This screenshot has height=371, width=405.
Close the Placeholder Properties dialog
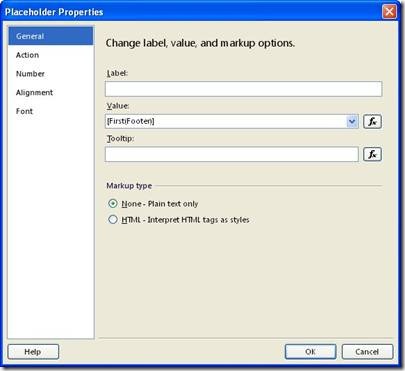[x=389, y=12]
